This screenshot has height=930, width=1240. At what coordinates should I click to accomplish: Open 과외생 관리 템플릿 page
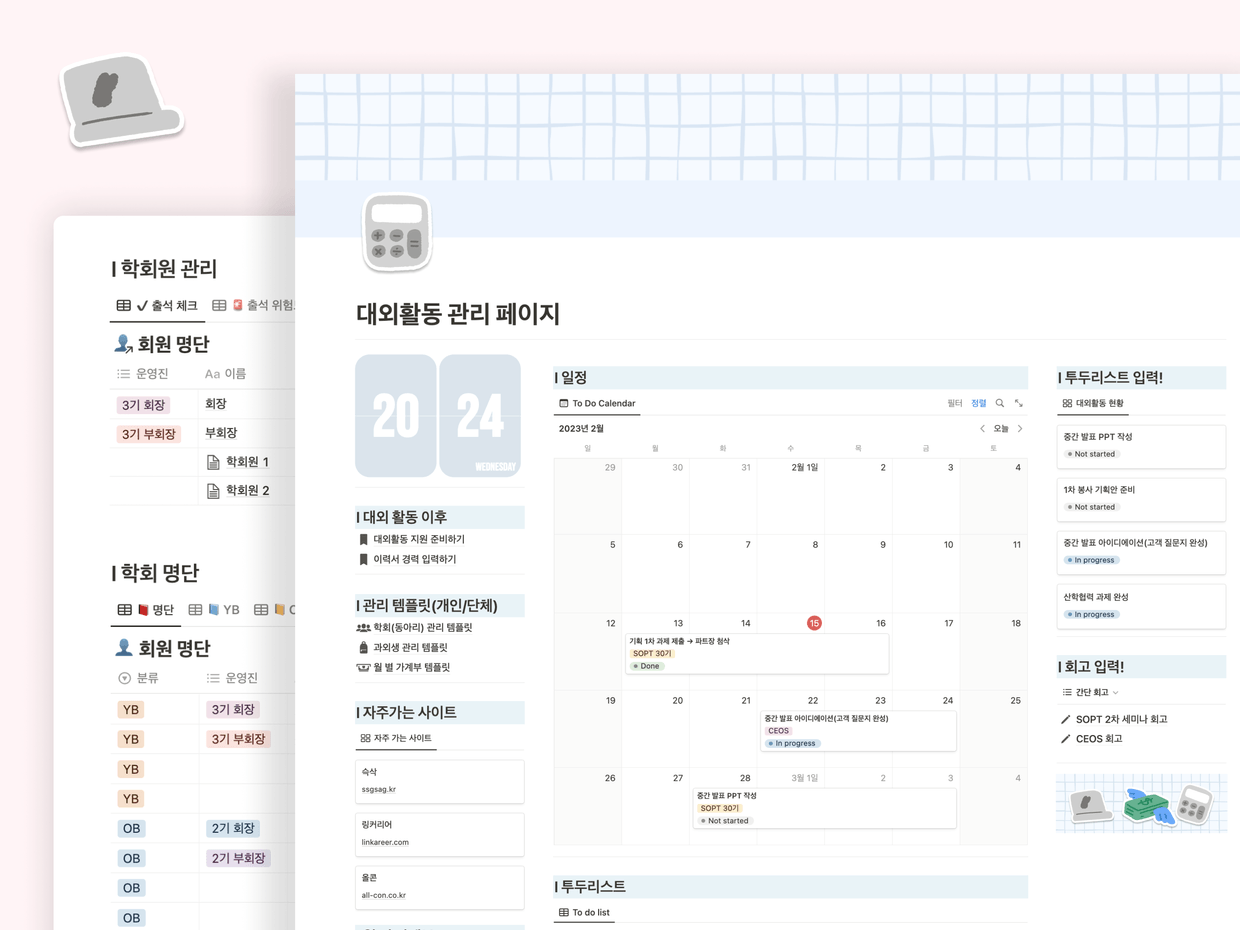(410, 648)
